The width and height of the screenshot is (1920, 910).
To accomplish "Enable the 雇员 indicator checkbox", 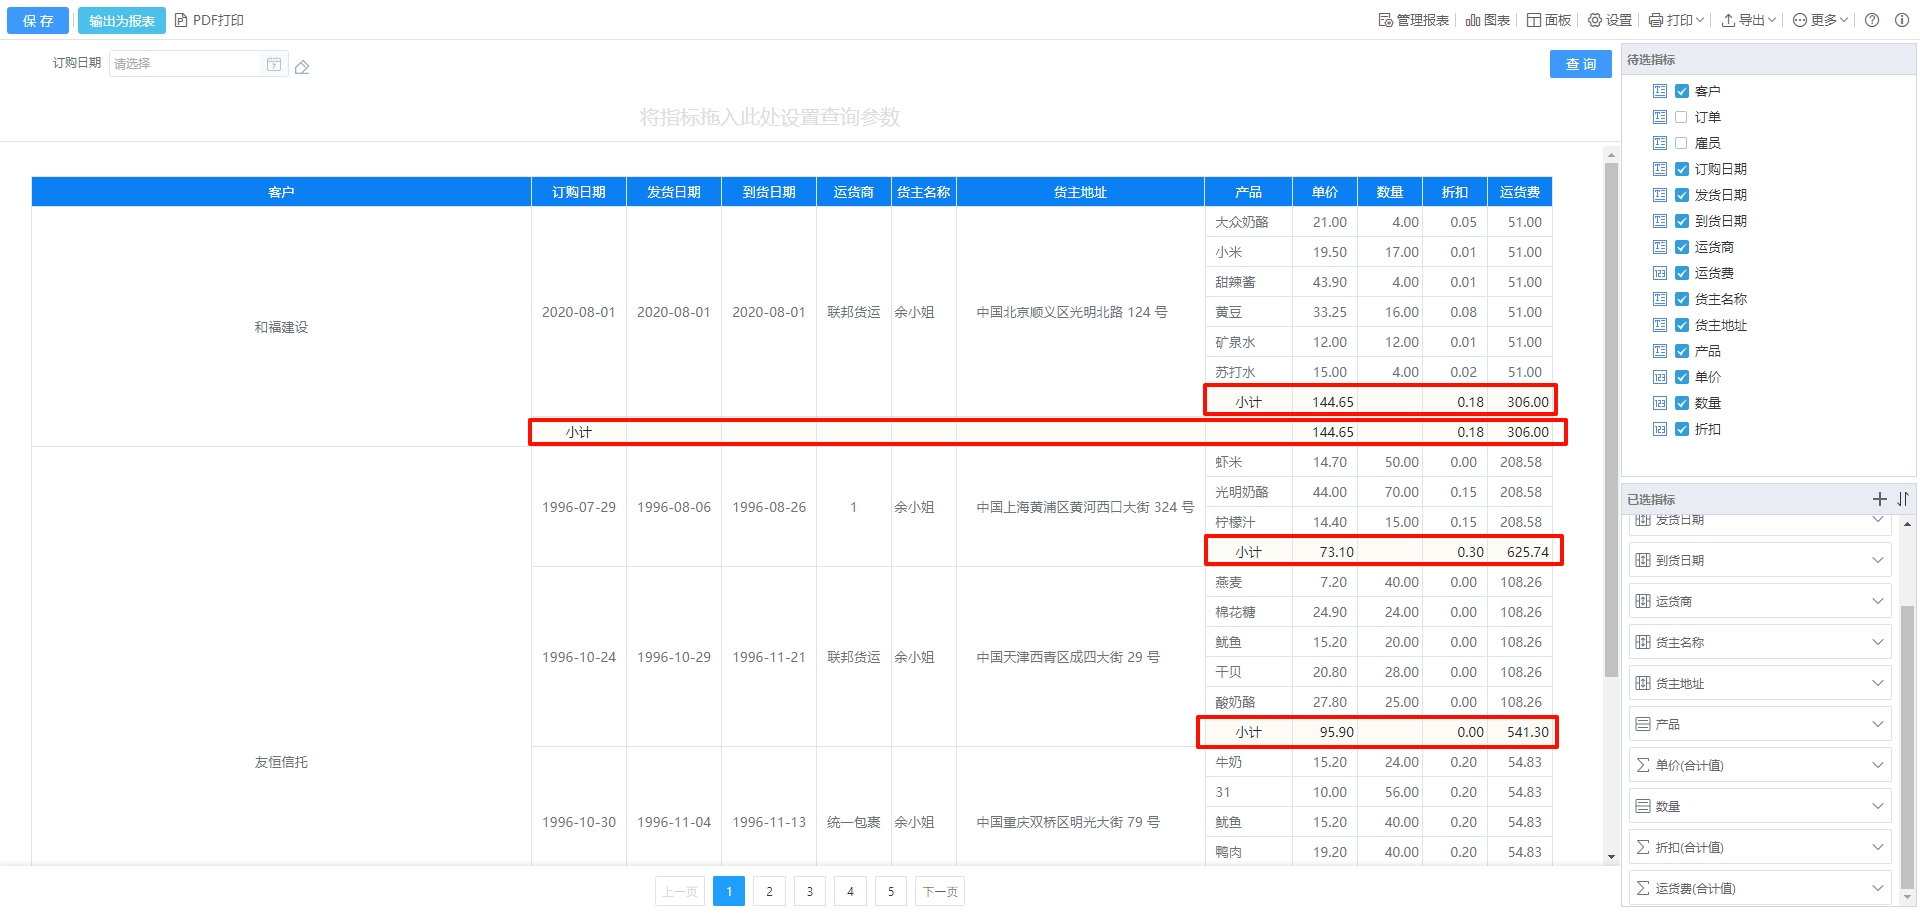I will coord(1681,143).
